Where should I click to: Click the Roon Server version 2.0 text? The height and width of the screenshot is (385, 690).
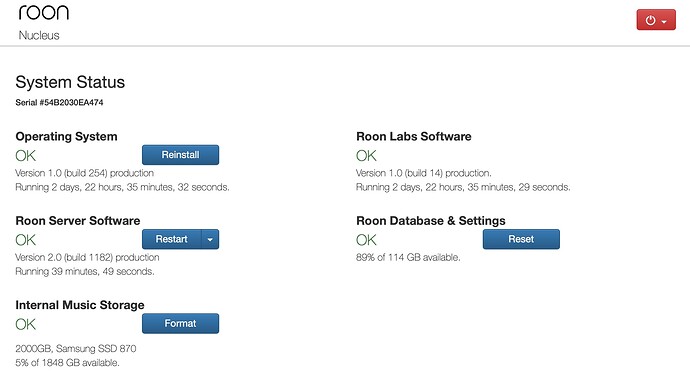[87, 257]
